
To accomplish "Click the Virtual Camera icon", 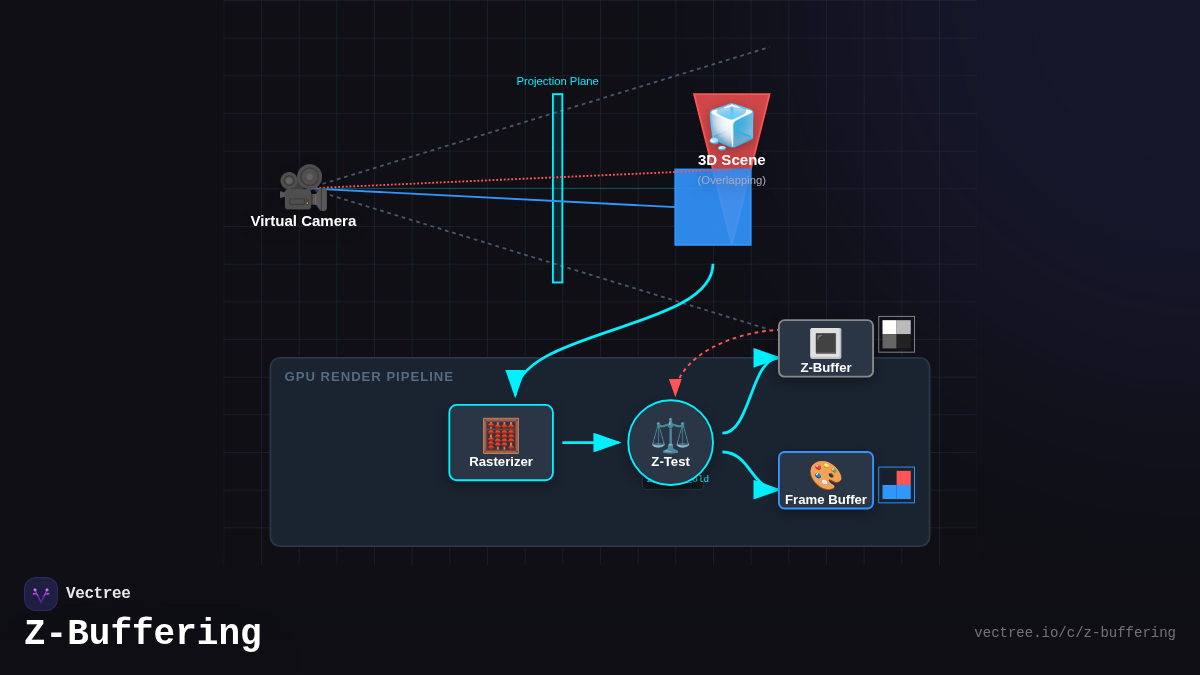I will 303,187.
